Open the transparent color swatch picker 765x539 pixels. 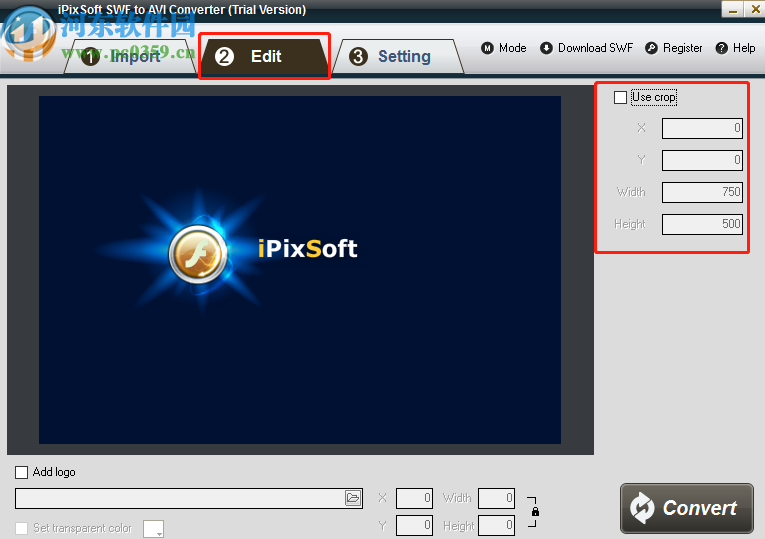(153, 529)
